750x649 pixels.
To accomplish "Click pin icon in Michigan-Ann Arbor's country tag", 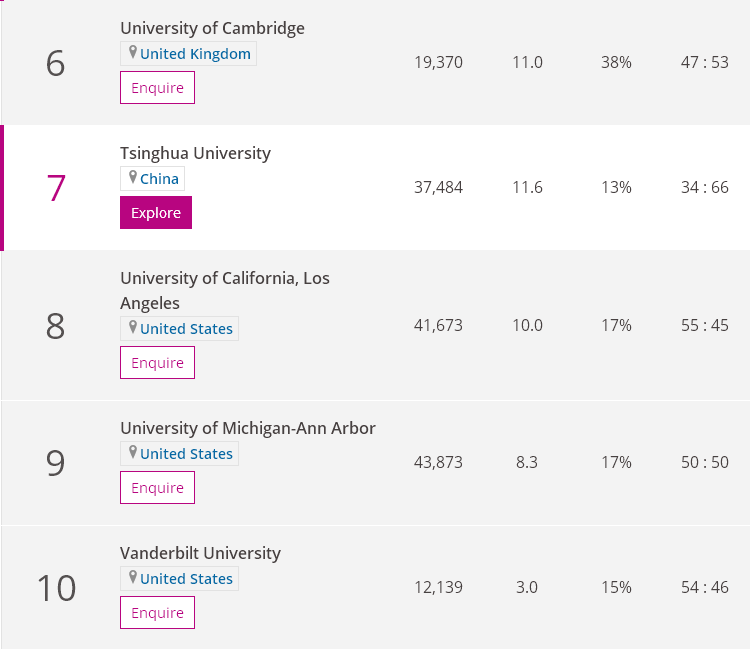I will pos(132,453).
